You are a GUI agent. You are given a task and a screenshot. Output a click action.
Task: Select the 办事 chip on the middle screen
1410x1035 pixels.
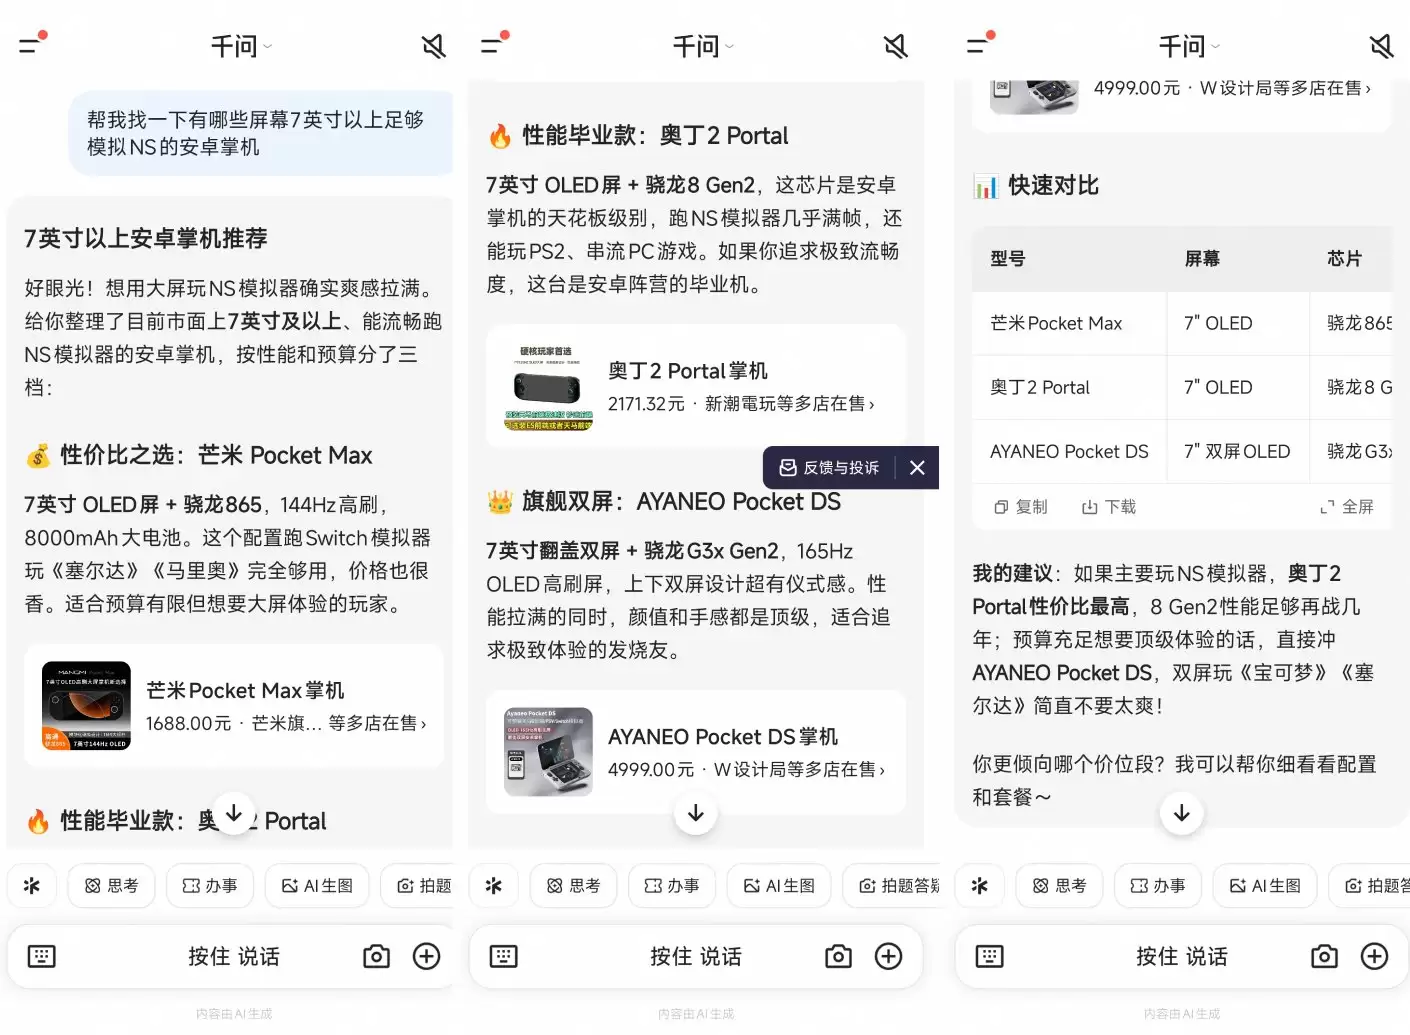pyautogui.click(x=671, y=885)
